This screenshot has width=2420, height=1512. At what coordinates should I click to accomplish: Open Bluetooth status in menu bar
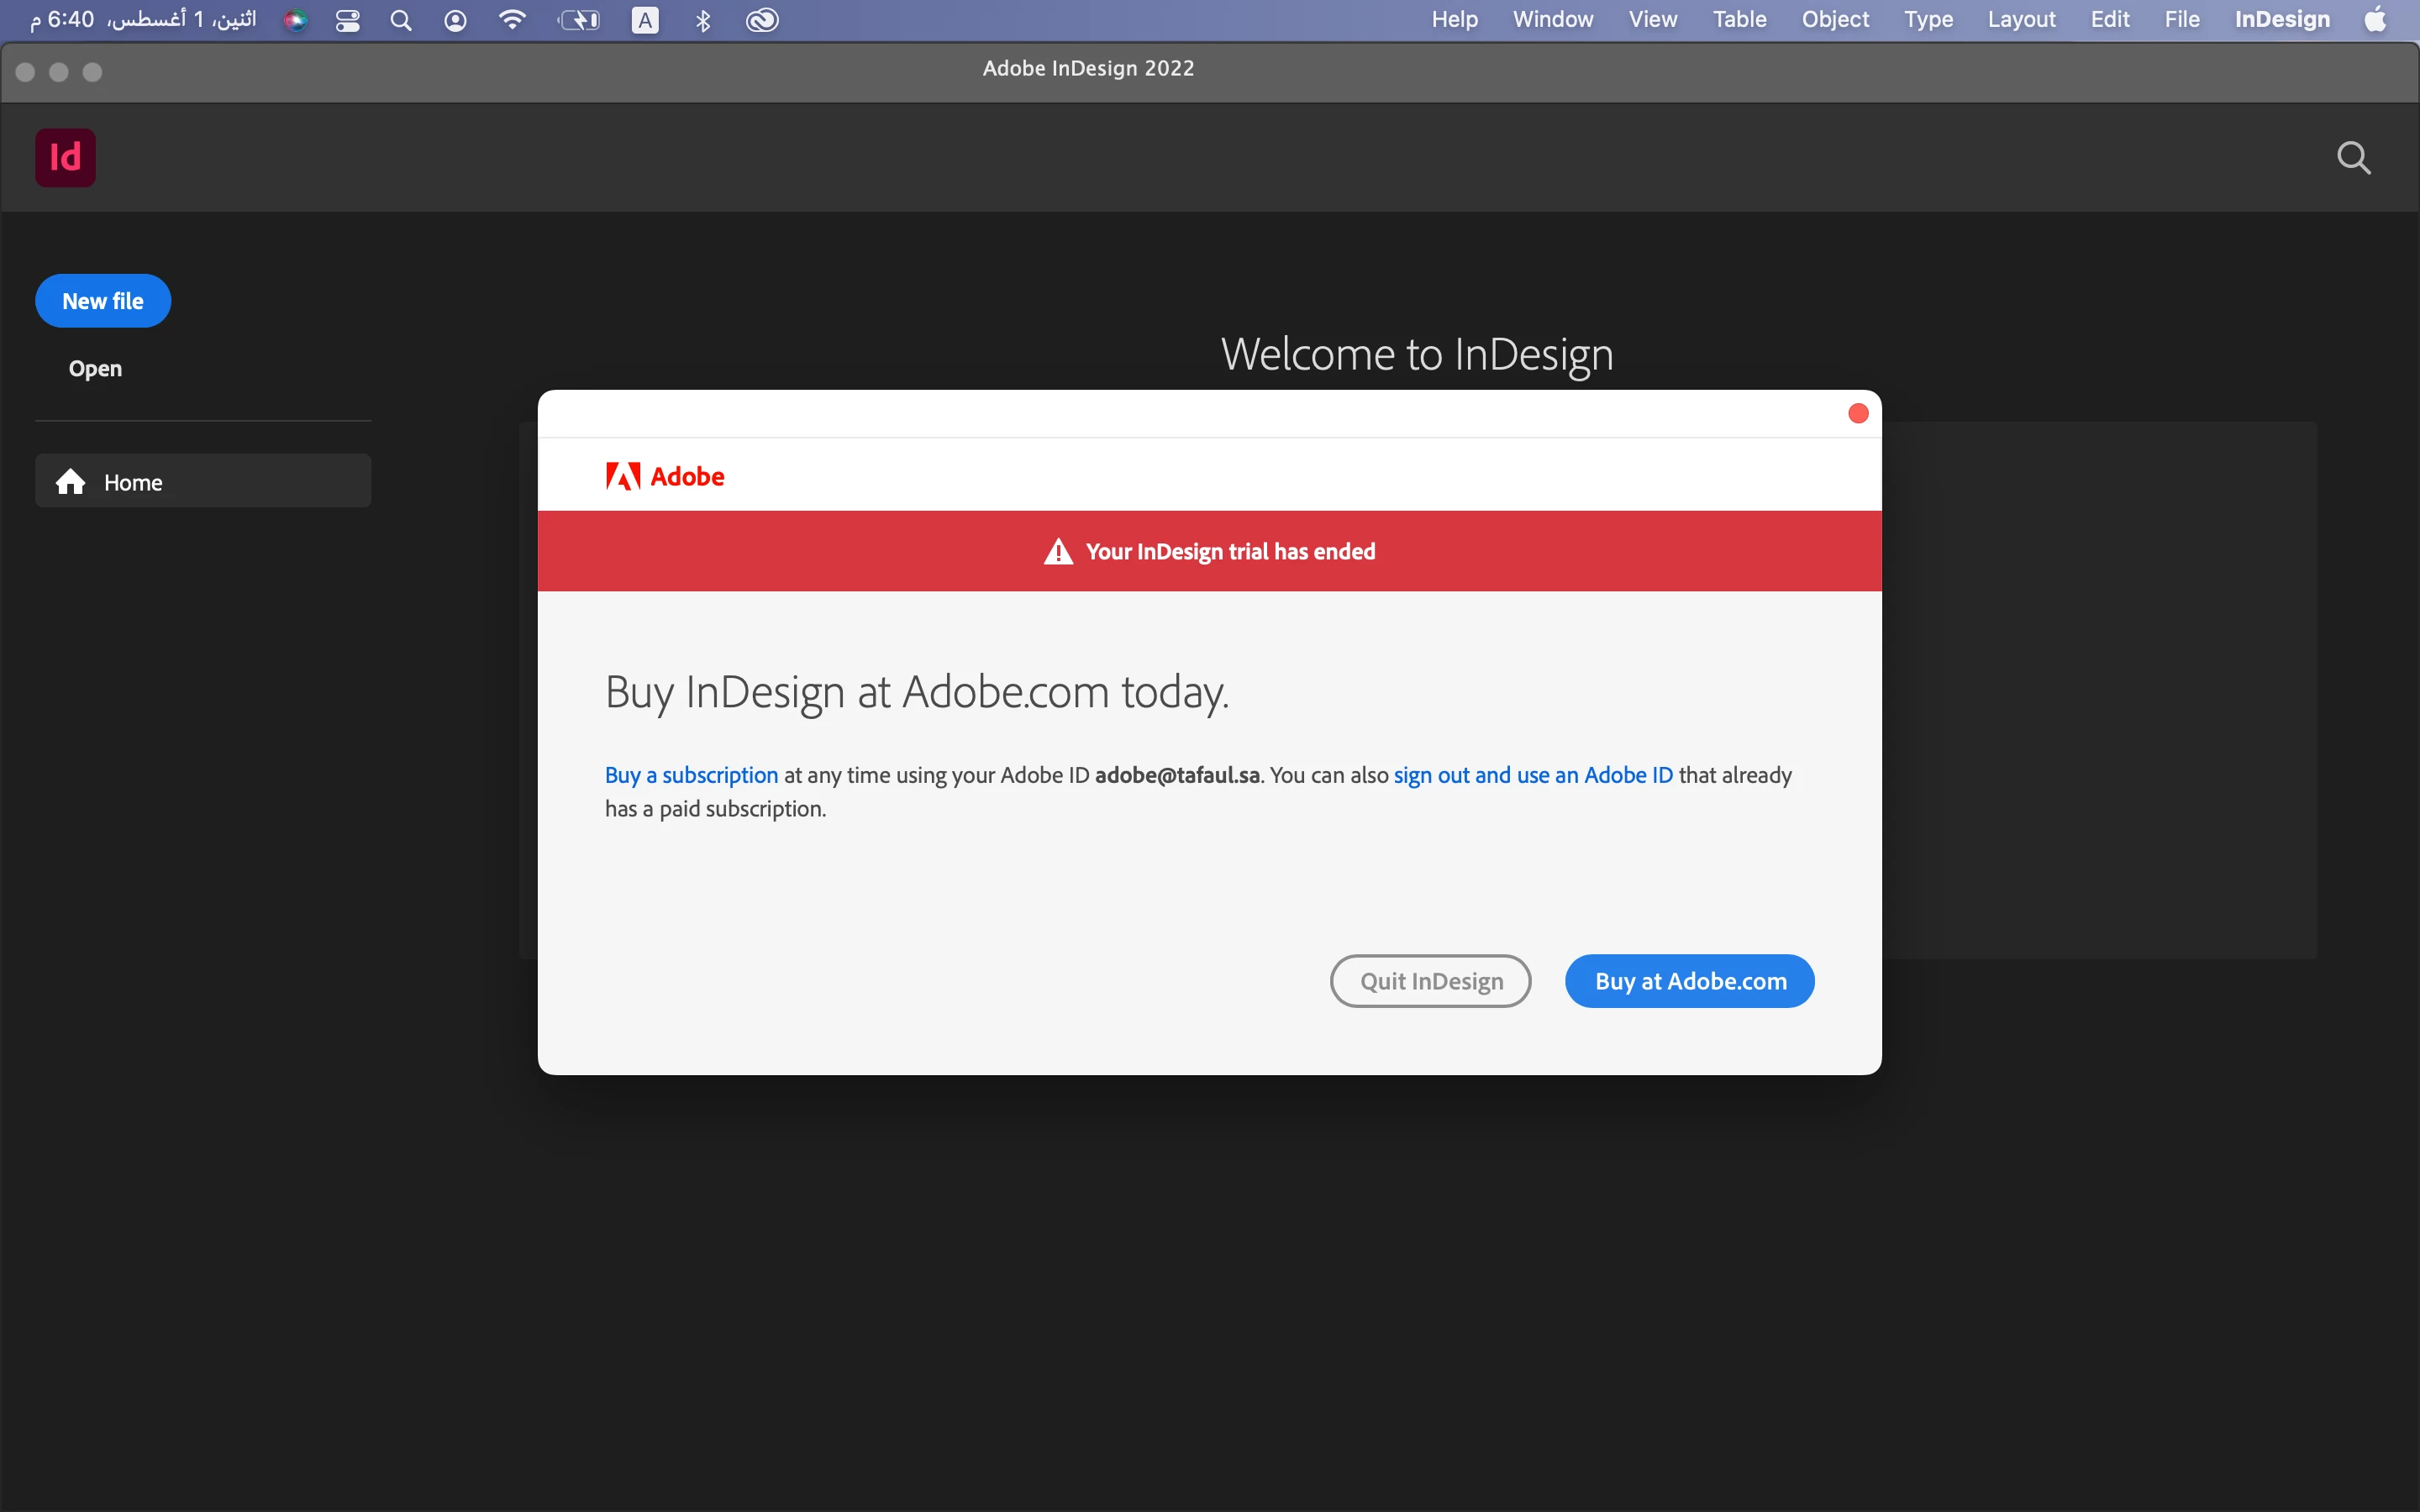[703, 20]
